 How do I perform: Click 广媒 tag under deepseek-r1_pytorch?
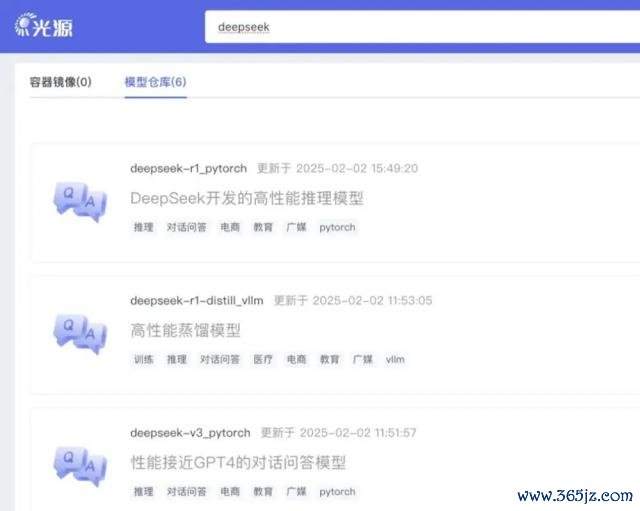[x=296, y=227]
